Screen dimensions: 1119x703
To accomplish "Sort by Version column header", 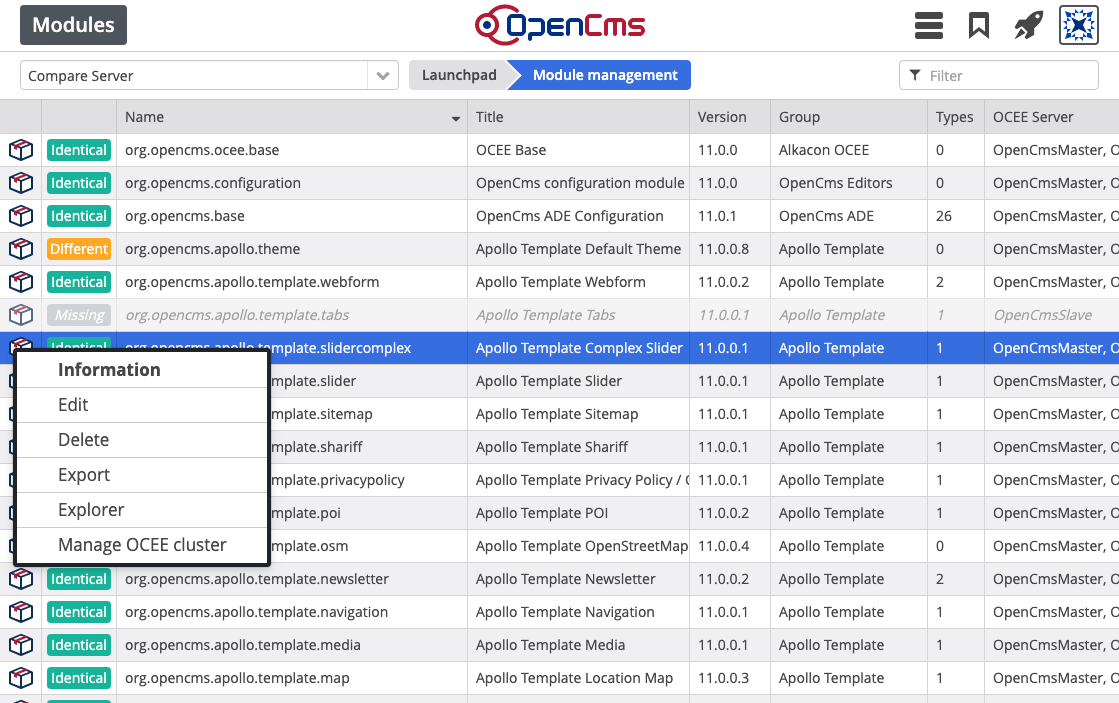I will tap(729, 117).
